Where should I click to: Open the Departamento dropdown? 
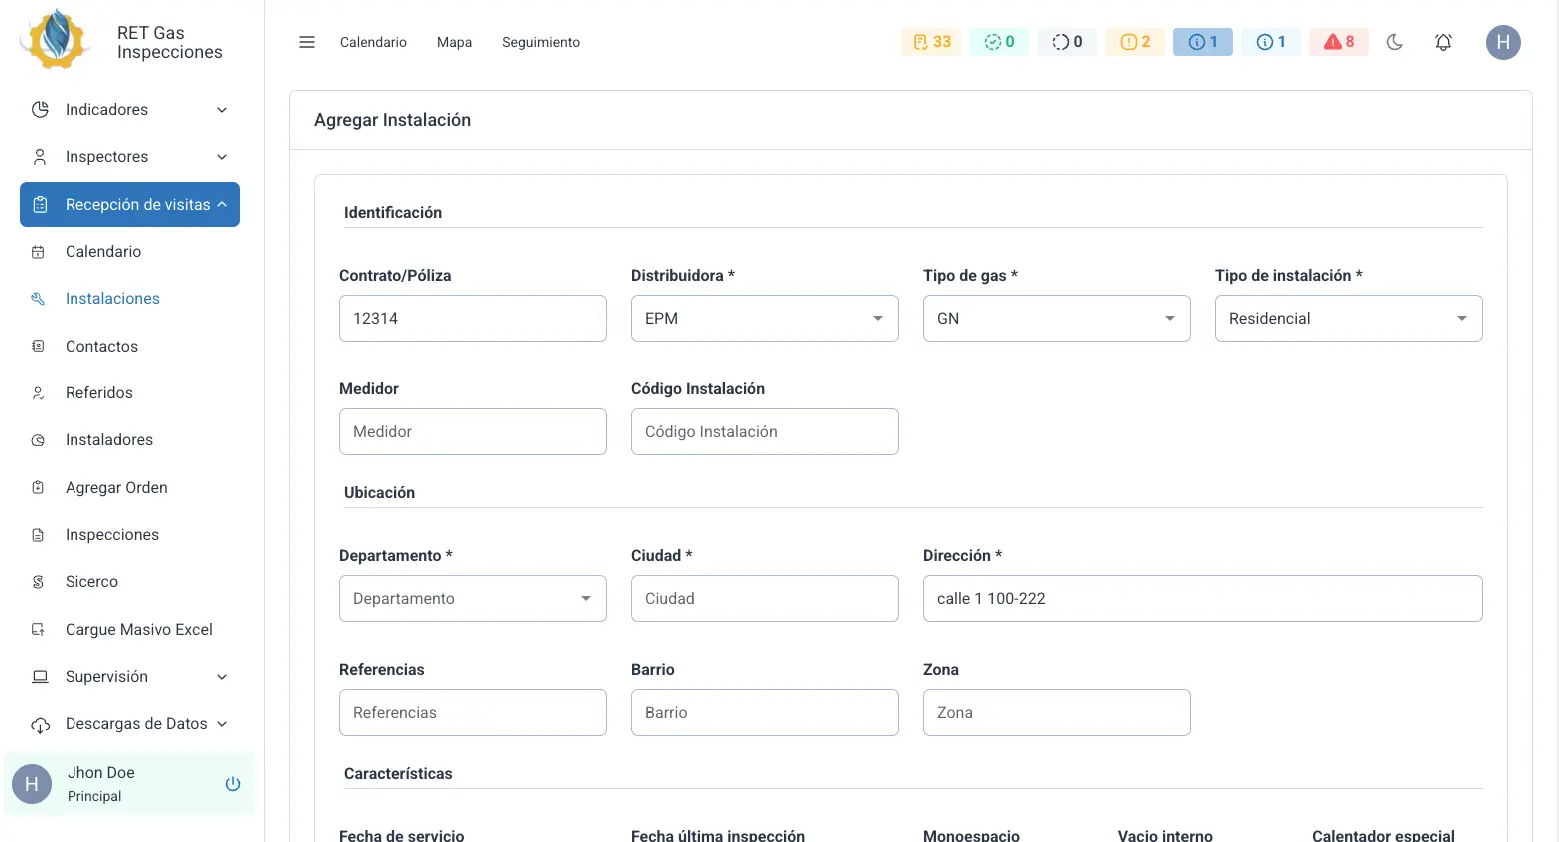tap(473, 598)
